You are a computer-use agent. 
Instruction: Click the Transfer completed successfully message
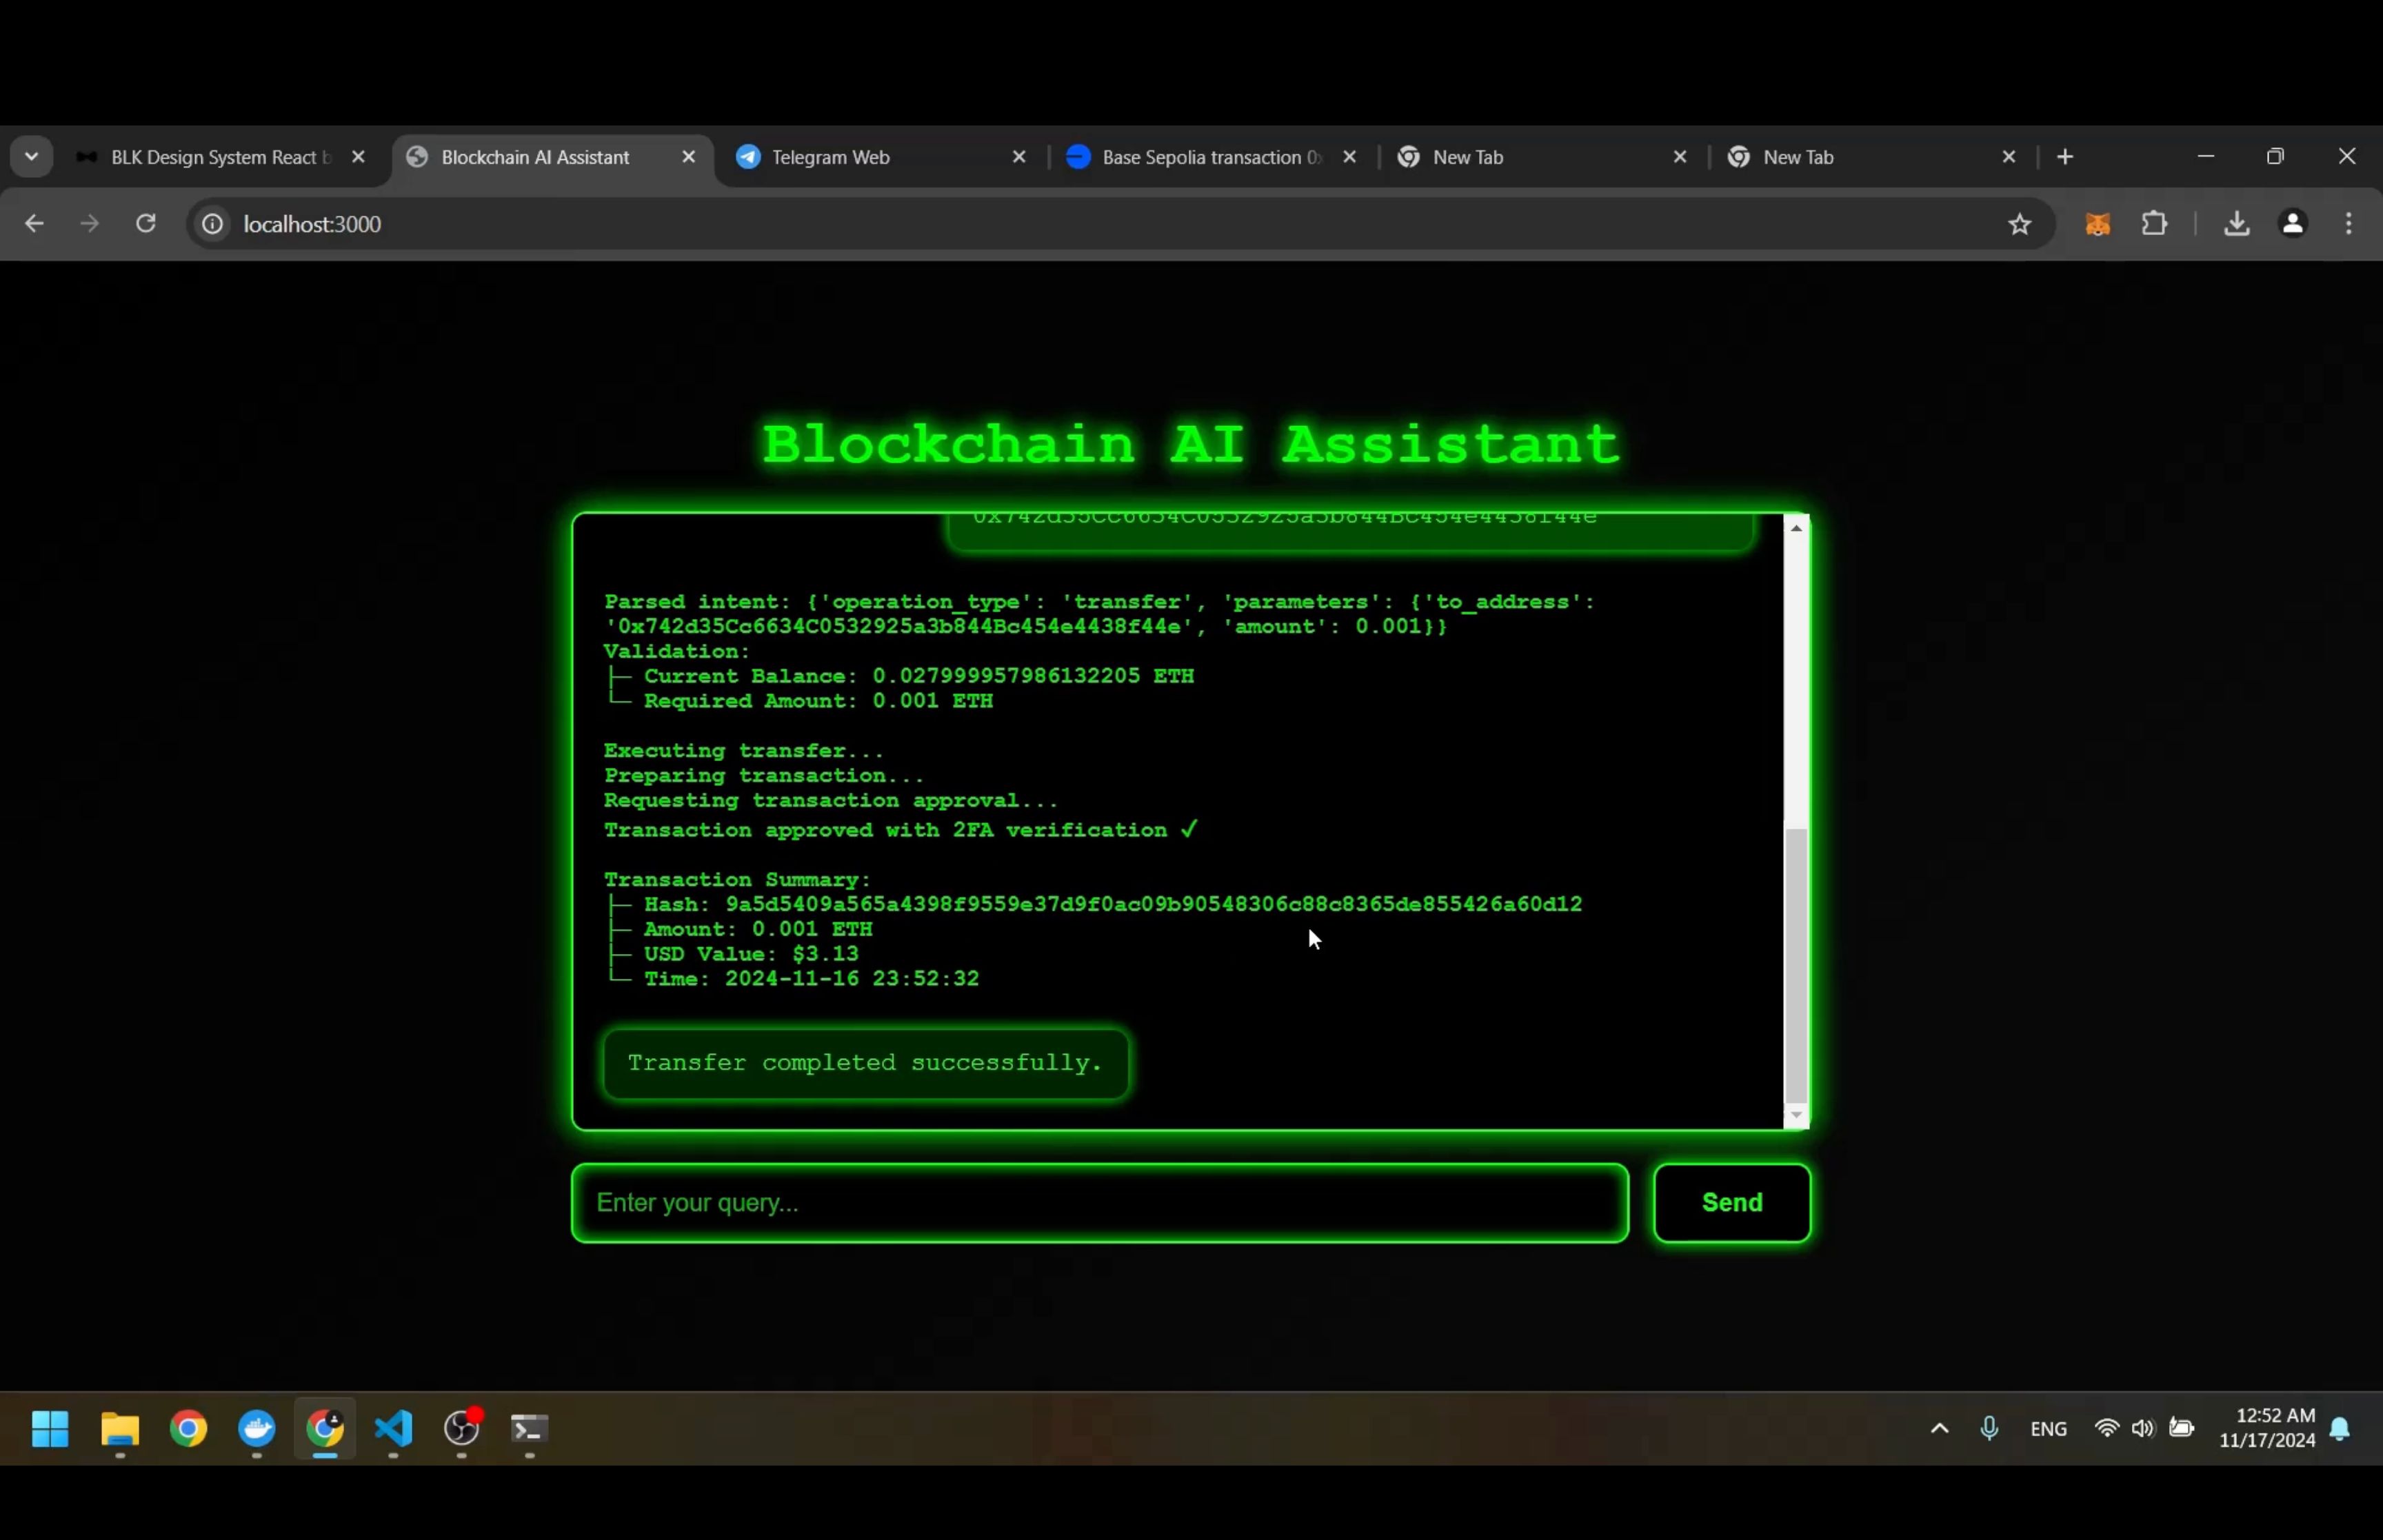pyautogui.click(x=866, y=1063)
